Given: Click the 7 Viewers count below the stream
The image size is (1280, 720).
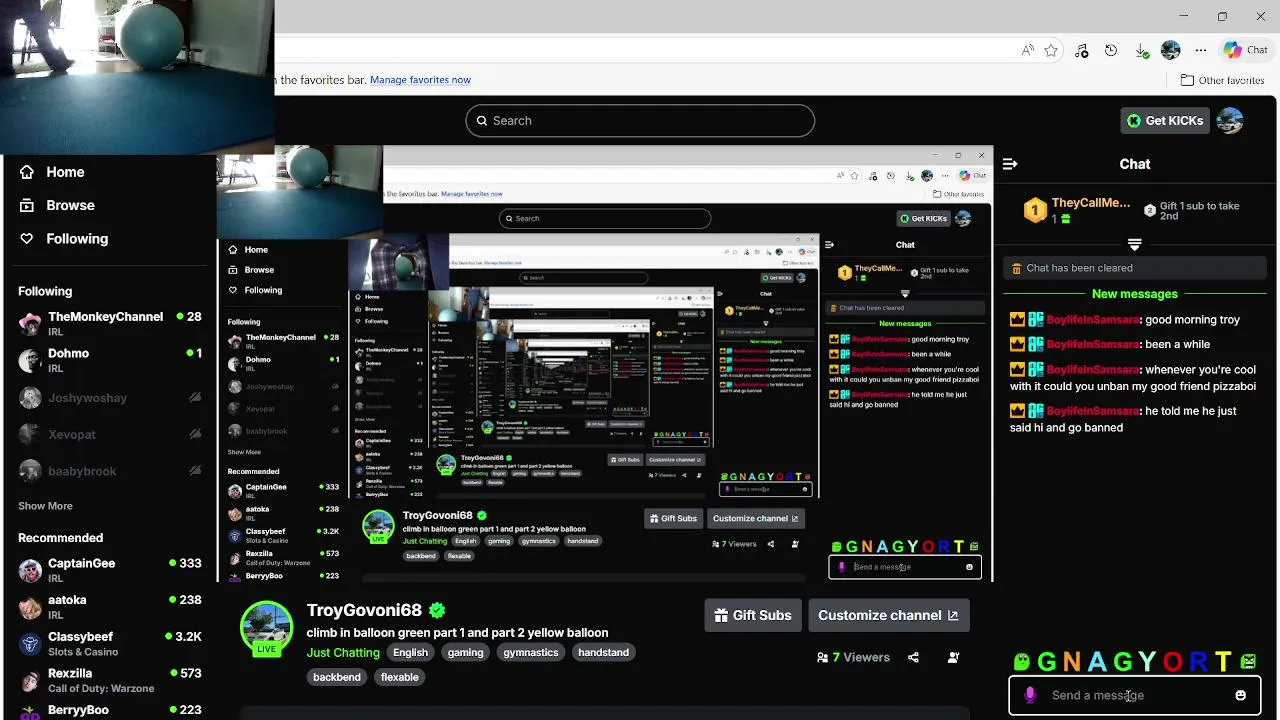Looking at the screenshot, I should pyautogui.click(x=853, y=657).
